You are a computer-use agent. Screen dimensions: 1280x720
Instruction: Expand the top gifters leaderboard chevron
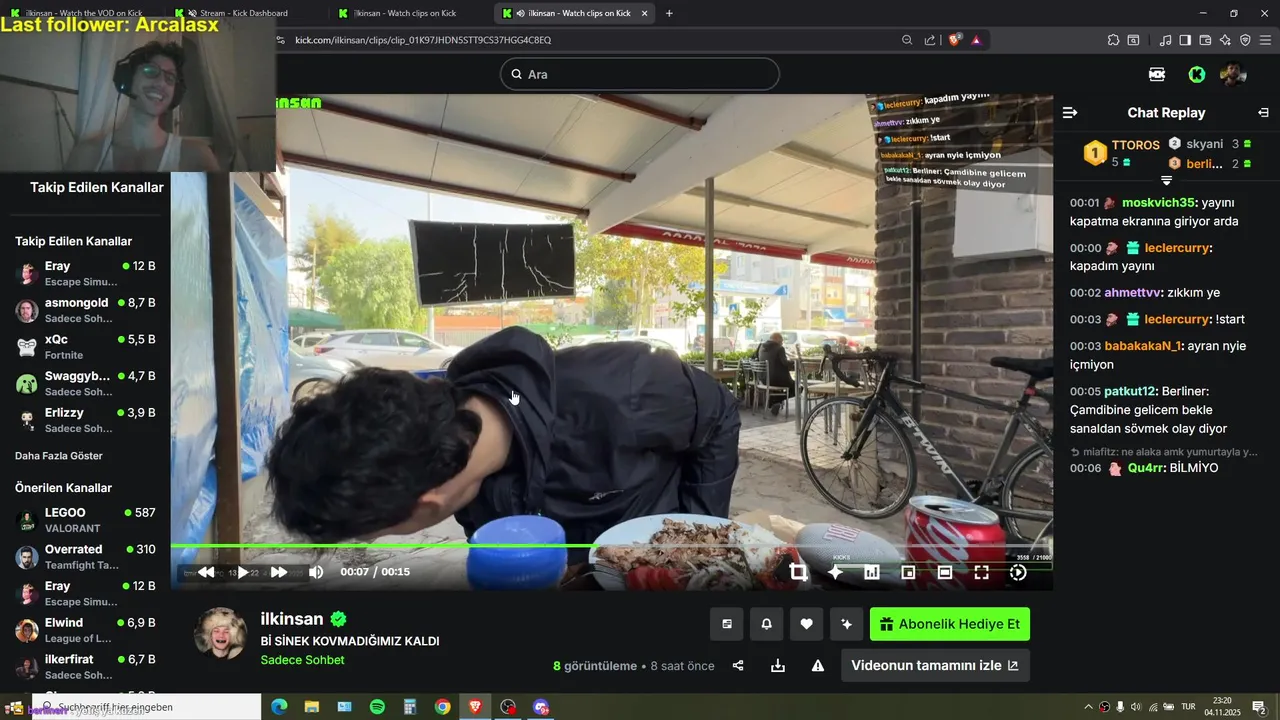[1166, 180]
